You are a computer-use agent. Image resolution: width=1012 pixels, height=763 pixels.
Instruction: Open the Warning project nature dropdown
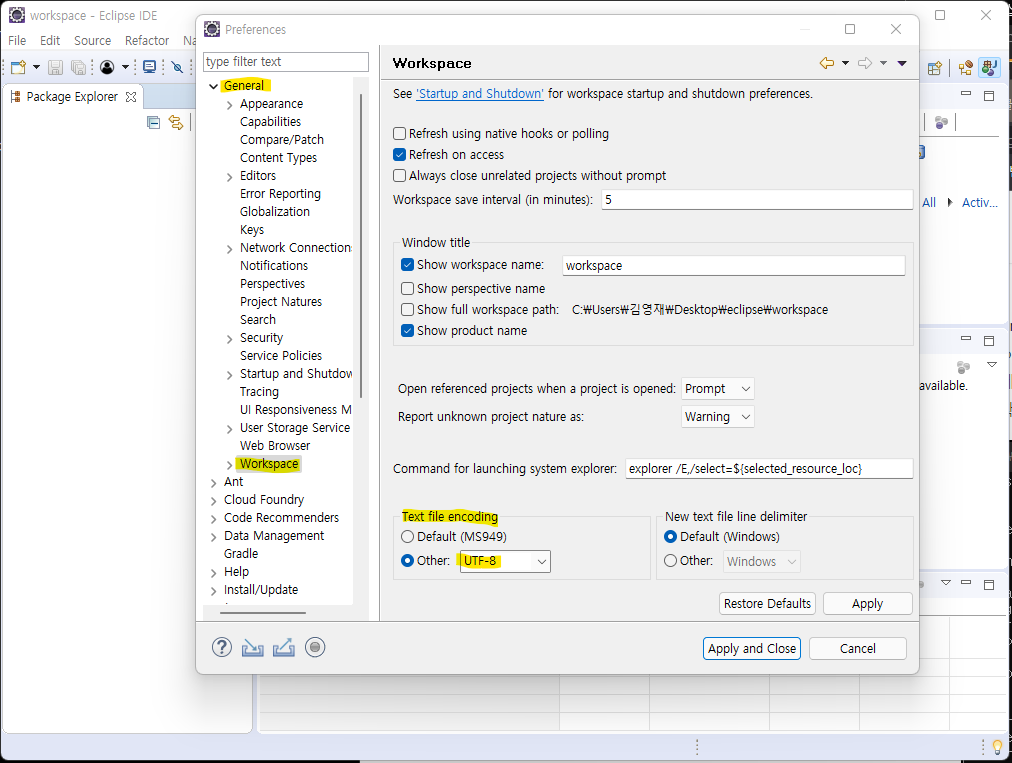717,417
